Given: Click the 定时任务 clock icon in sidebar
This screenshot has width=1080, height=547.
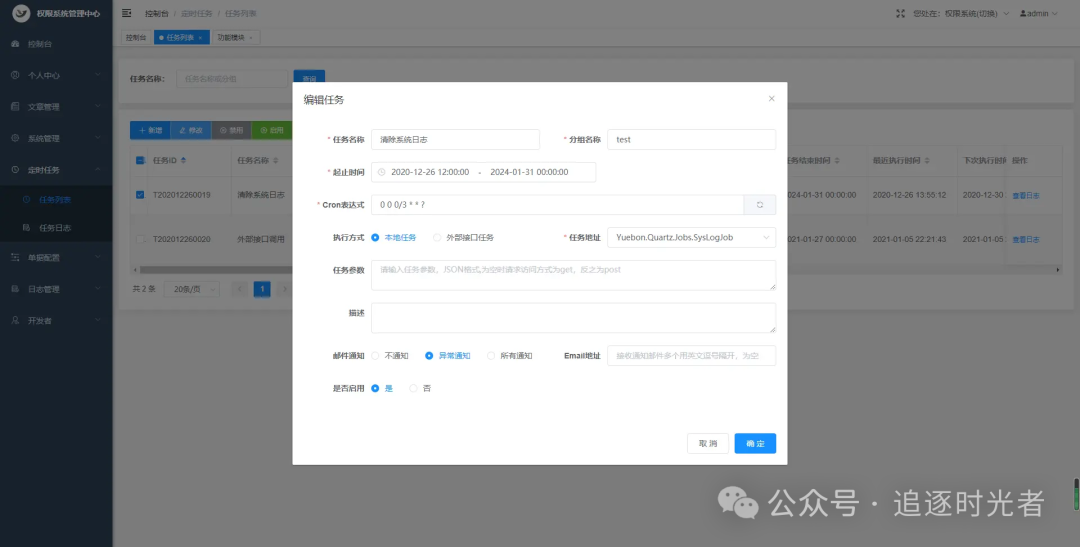Looking at the screenshot, I should (x=16, y=169).
